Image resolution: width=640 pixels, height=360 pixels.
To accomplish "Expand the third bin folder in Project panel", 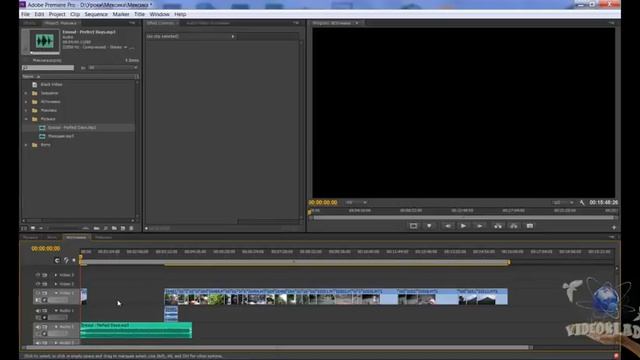I will click(x=26, y=110).
